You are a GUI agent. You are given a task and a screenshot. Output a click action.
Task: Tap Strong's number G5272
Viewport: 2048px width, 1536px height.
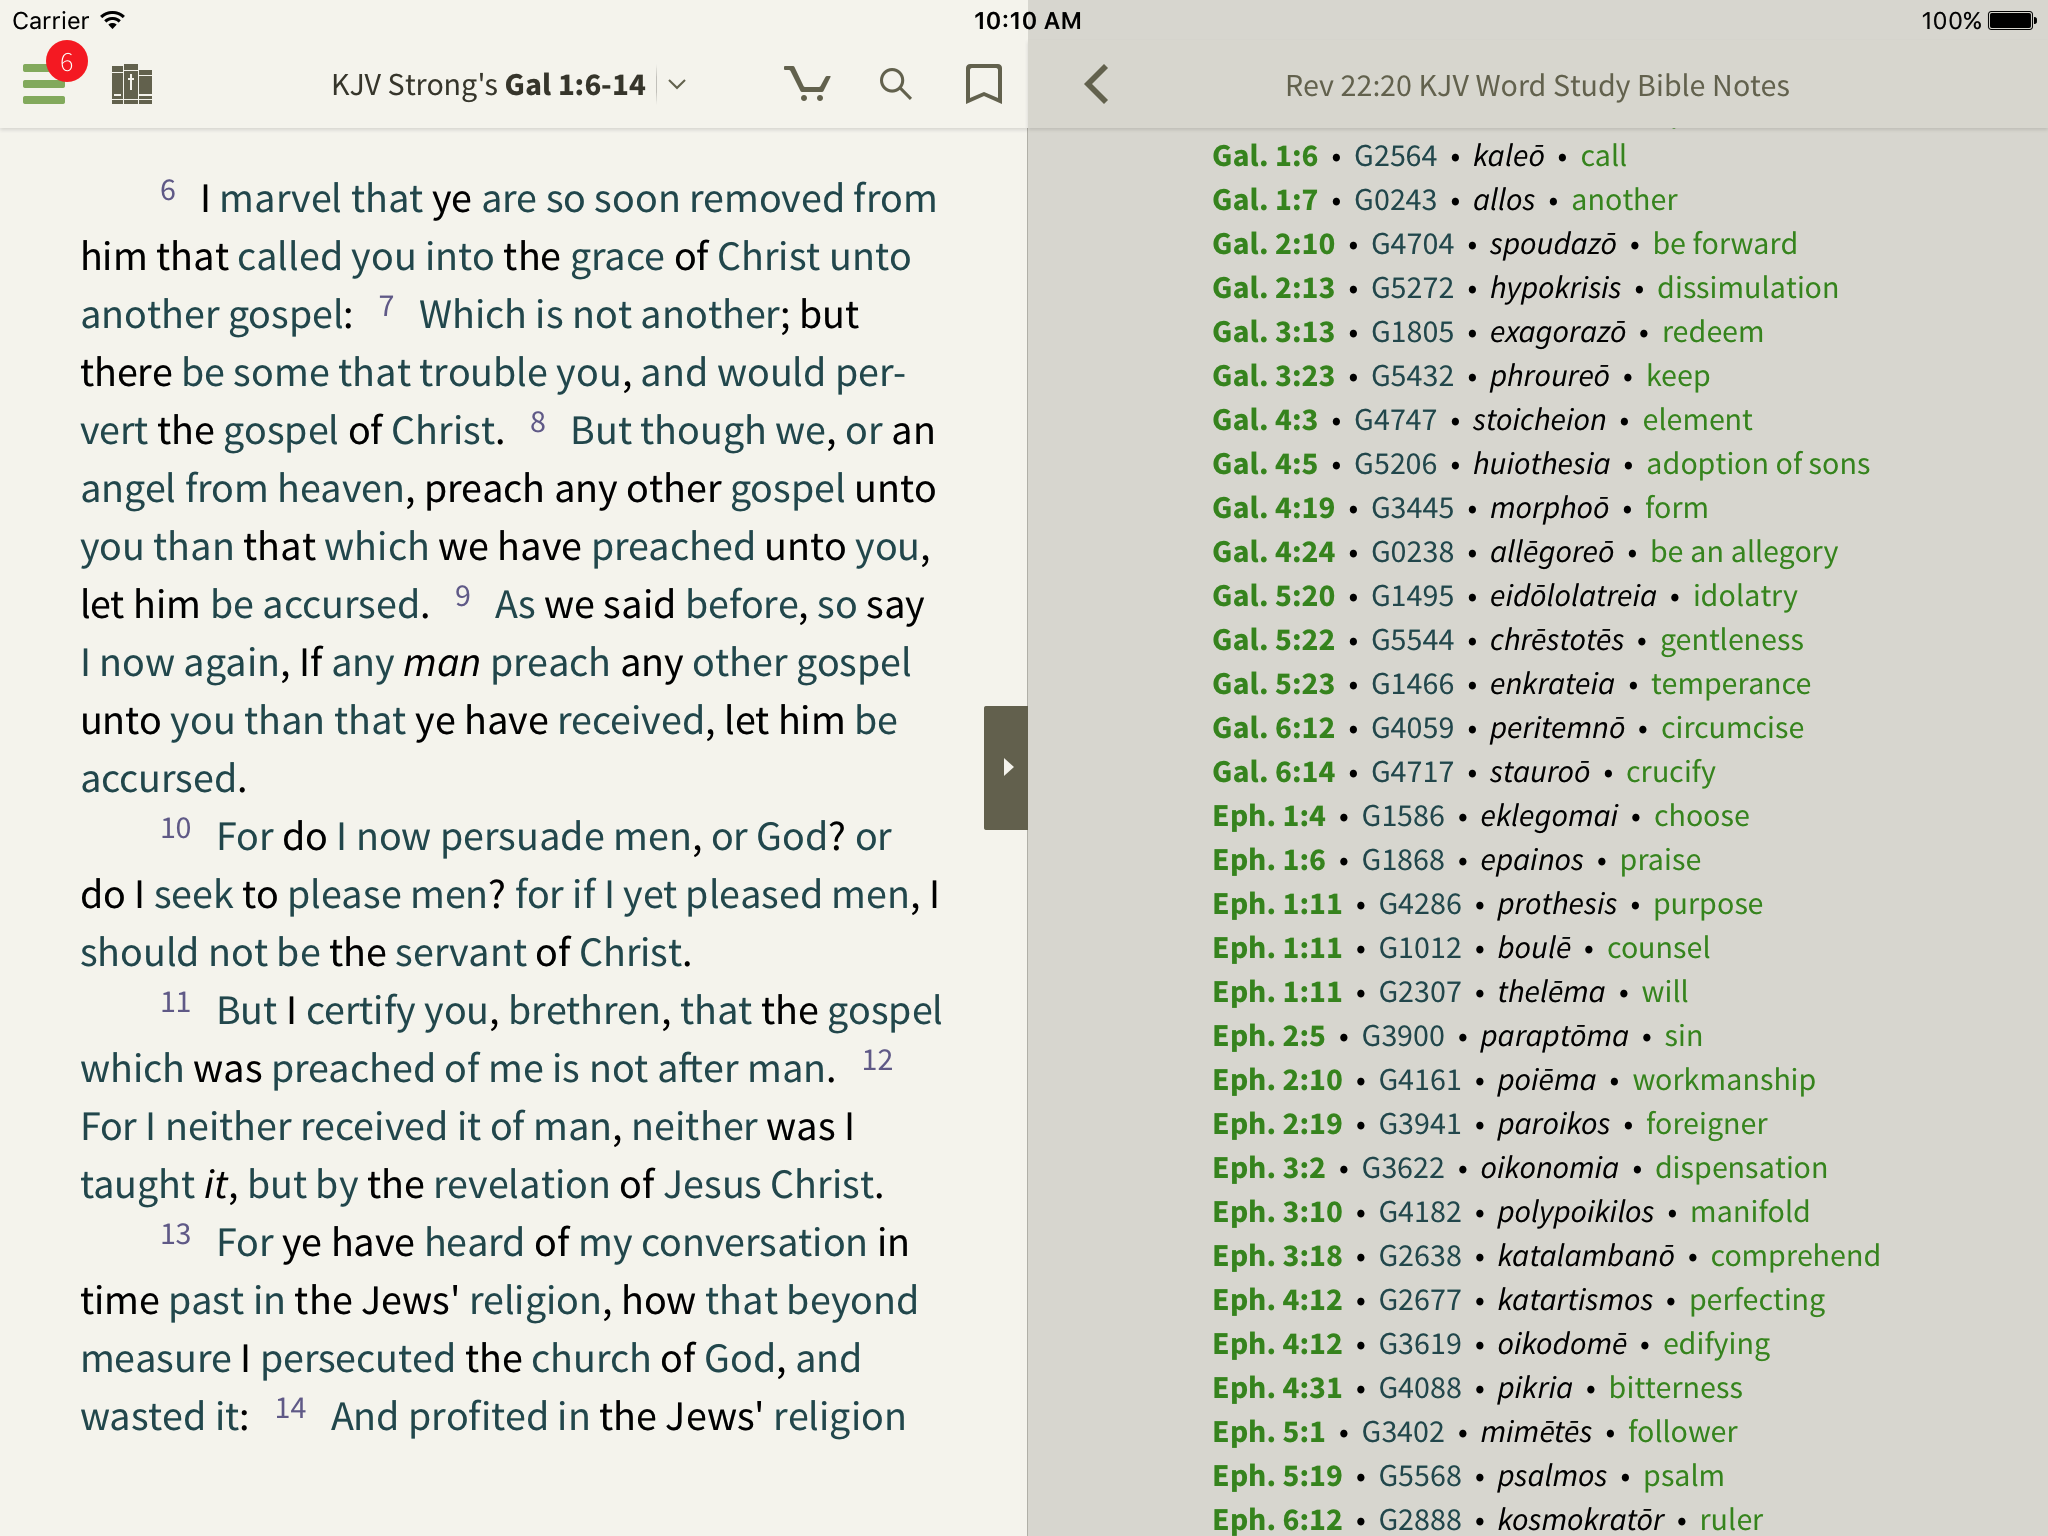(x=1412, y=288)
